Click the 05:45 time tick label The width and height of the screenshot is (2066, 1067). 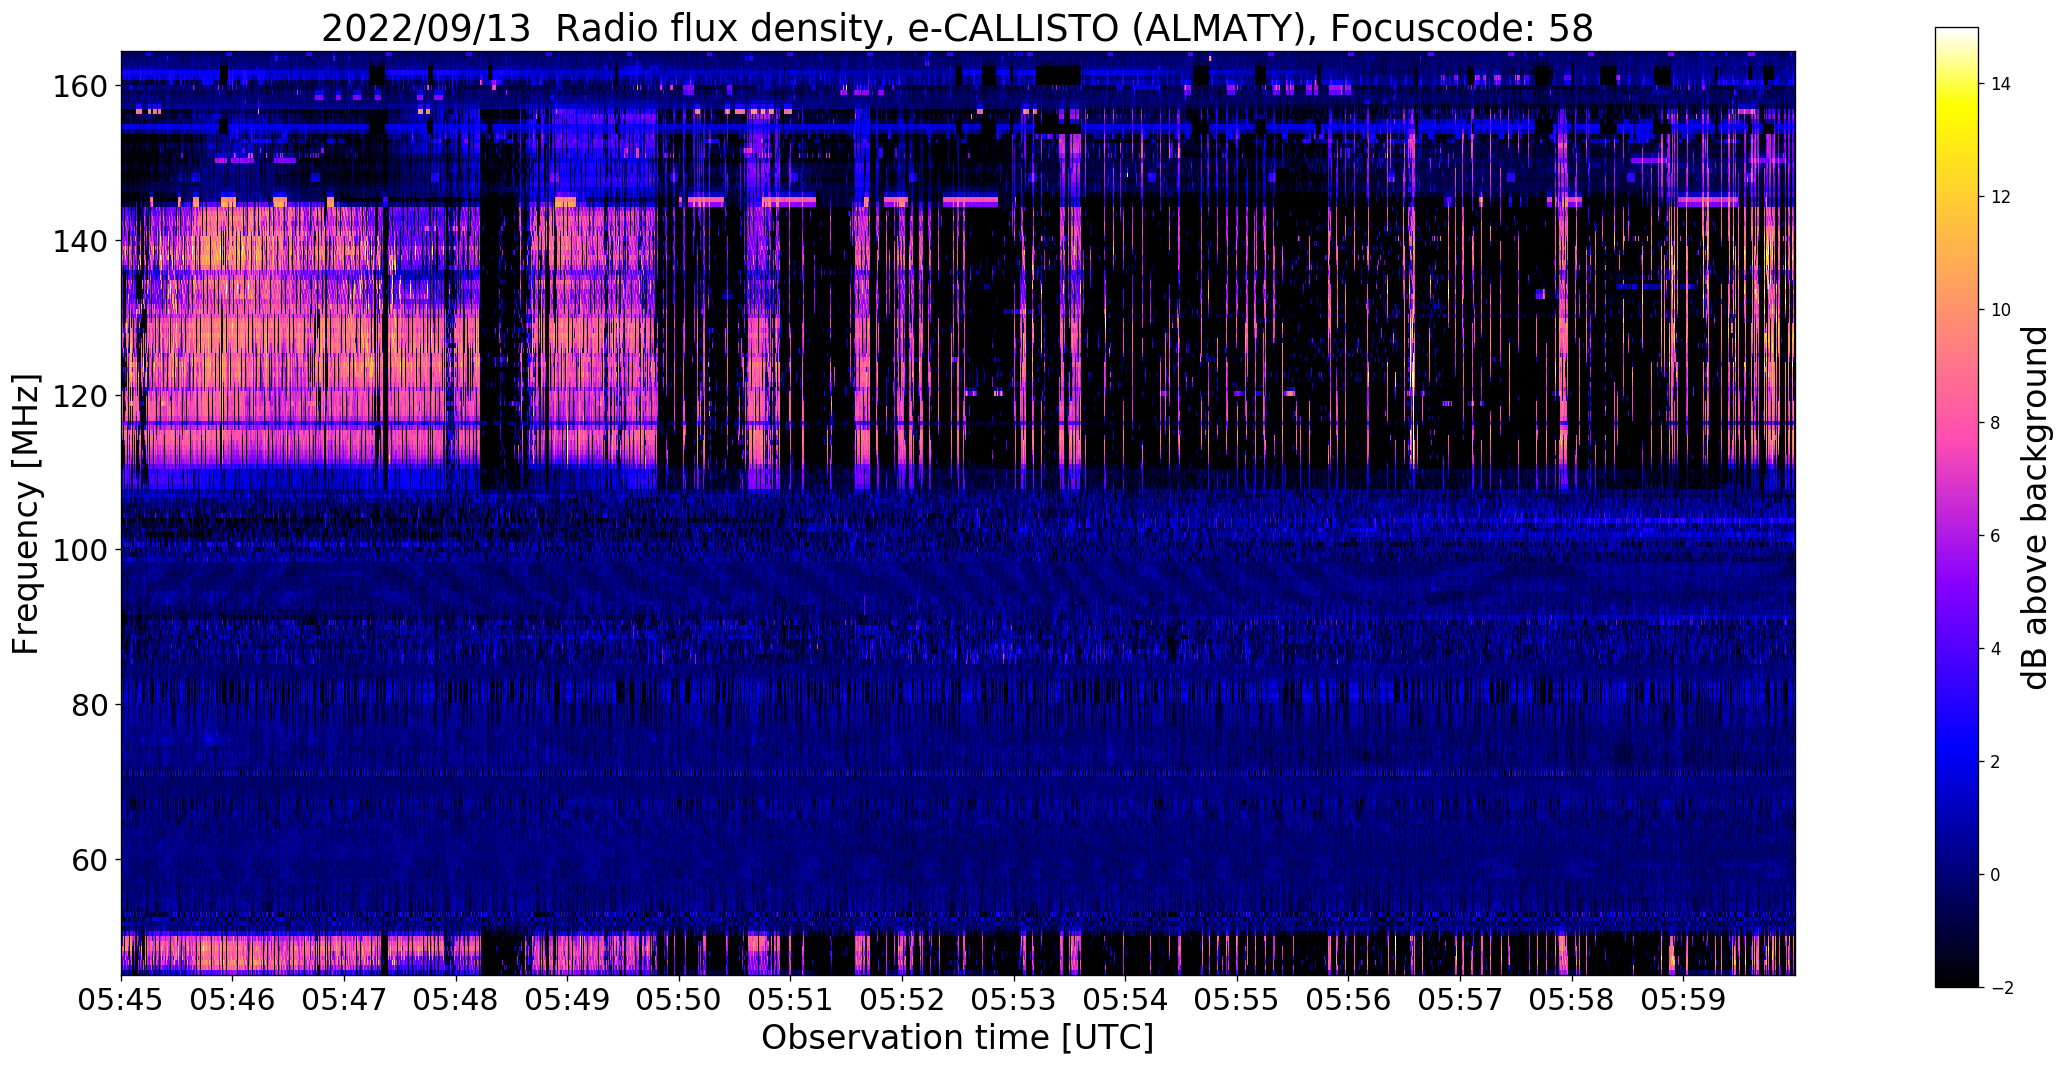click(x=121, y=1000)
